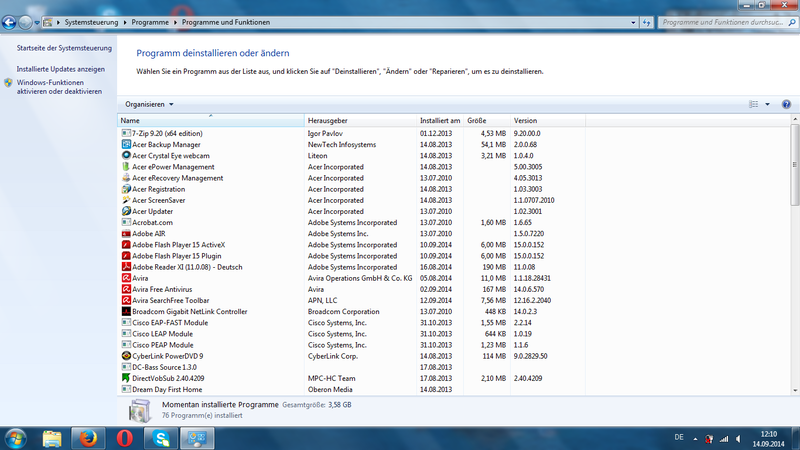Launch Opera from the taskbar
This screenshot has width=800, height=450.
(x=122, y=438)
